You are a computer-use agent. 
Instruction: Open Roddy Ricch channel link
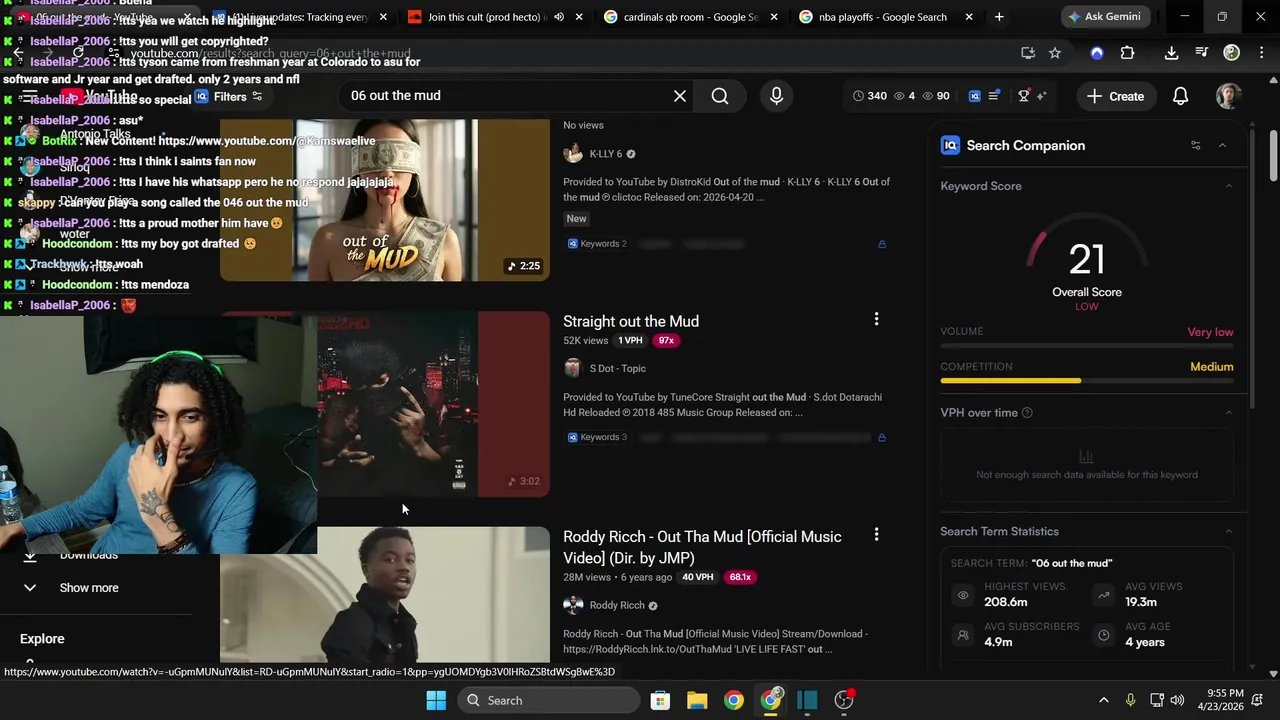pyautogui.click(x=617, y=605)
